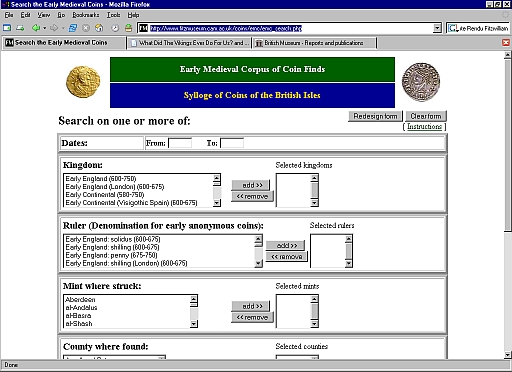Close the current tab with red X

click(x=506, y=43)
